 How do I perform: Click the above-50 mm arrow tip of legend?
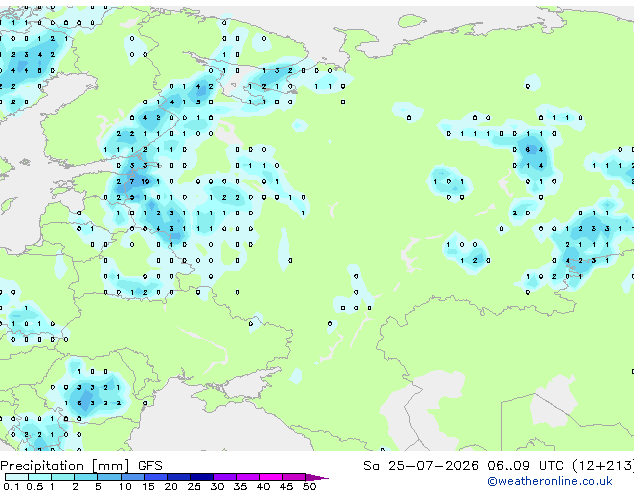(317, 477)
